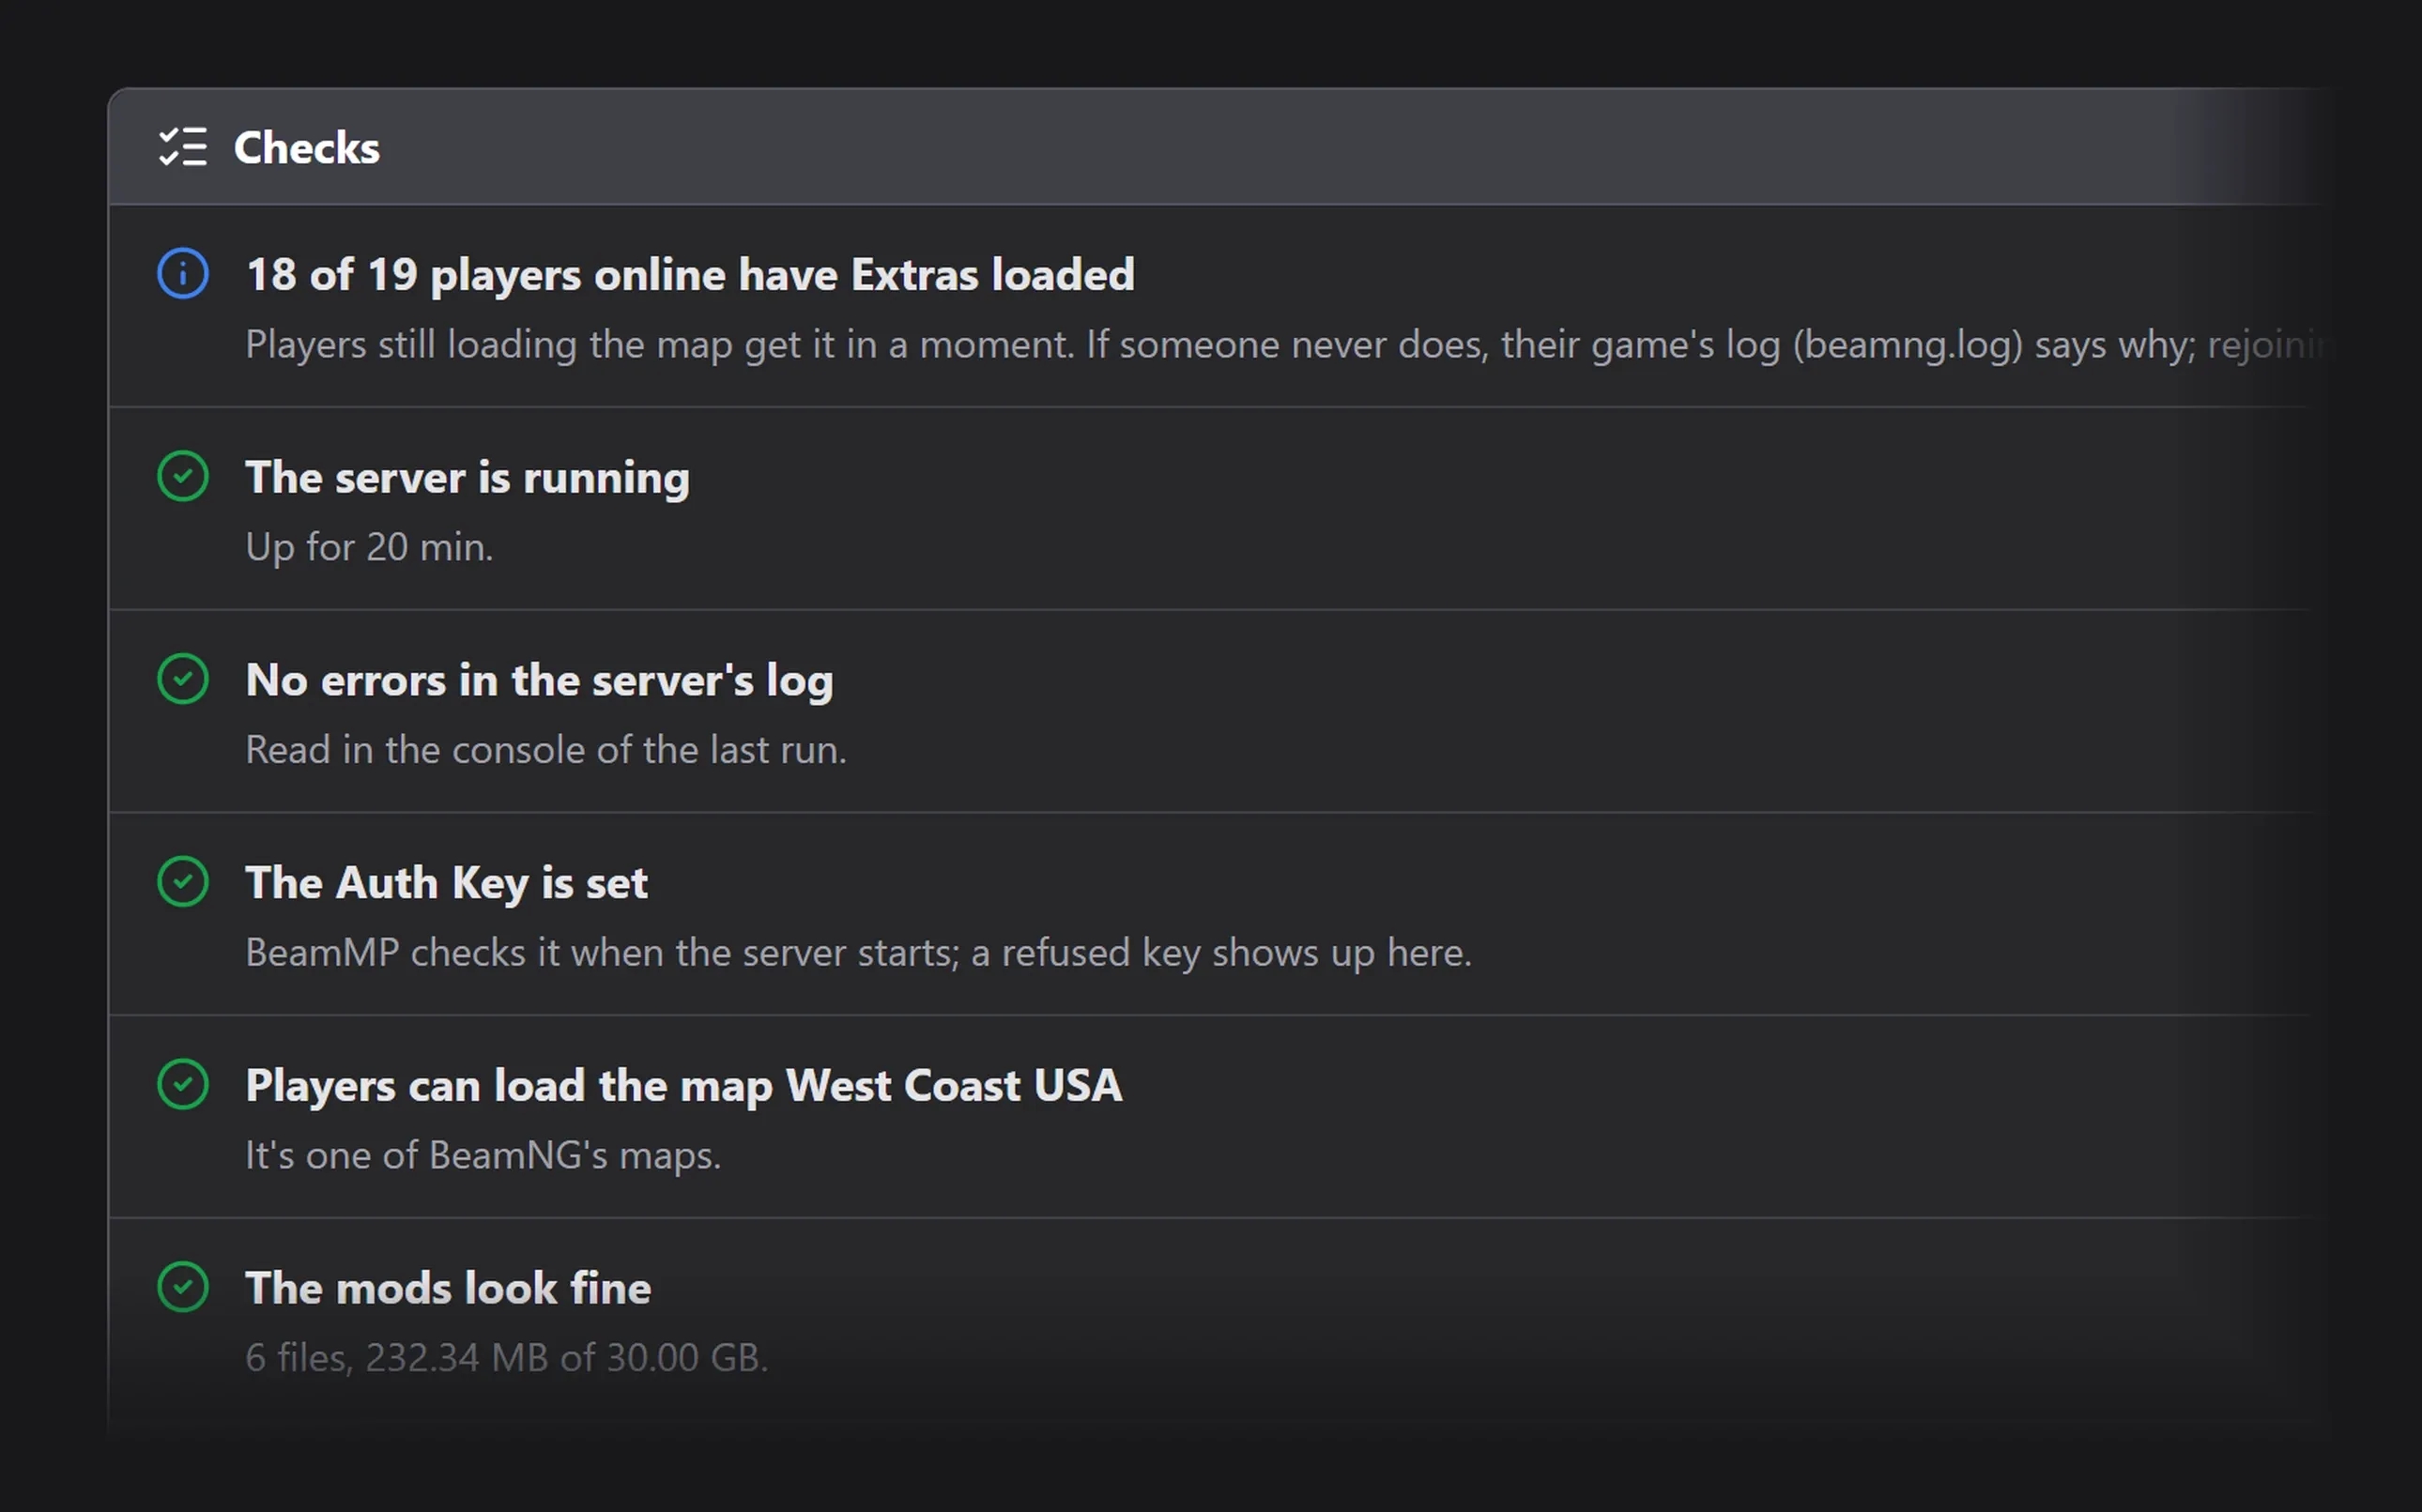Click the Checks checklist icon in header
2422x1512 pixels.
coord(183,147)
